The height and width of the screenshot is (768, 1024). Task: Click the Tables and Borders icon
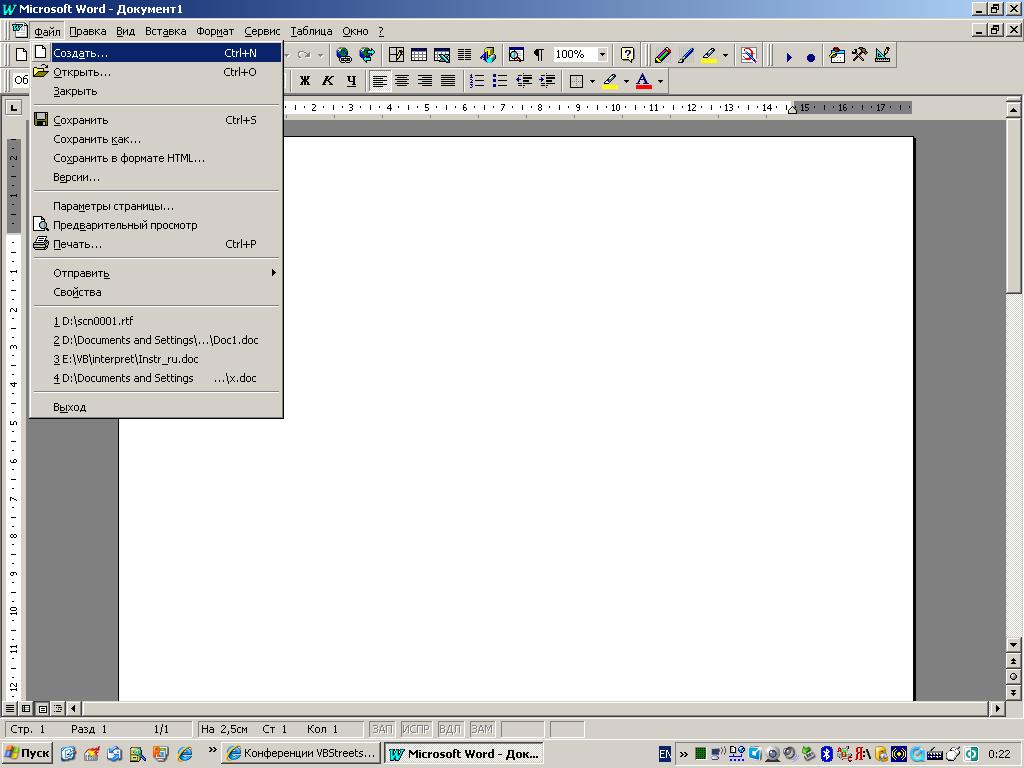(x=396, y=55)
